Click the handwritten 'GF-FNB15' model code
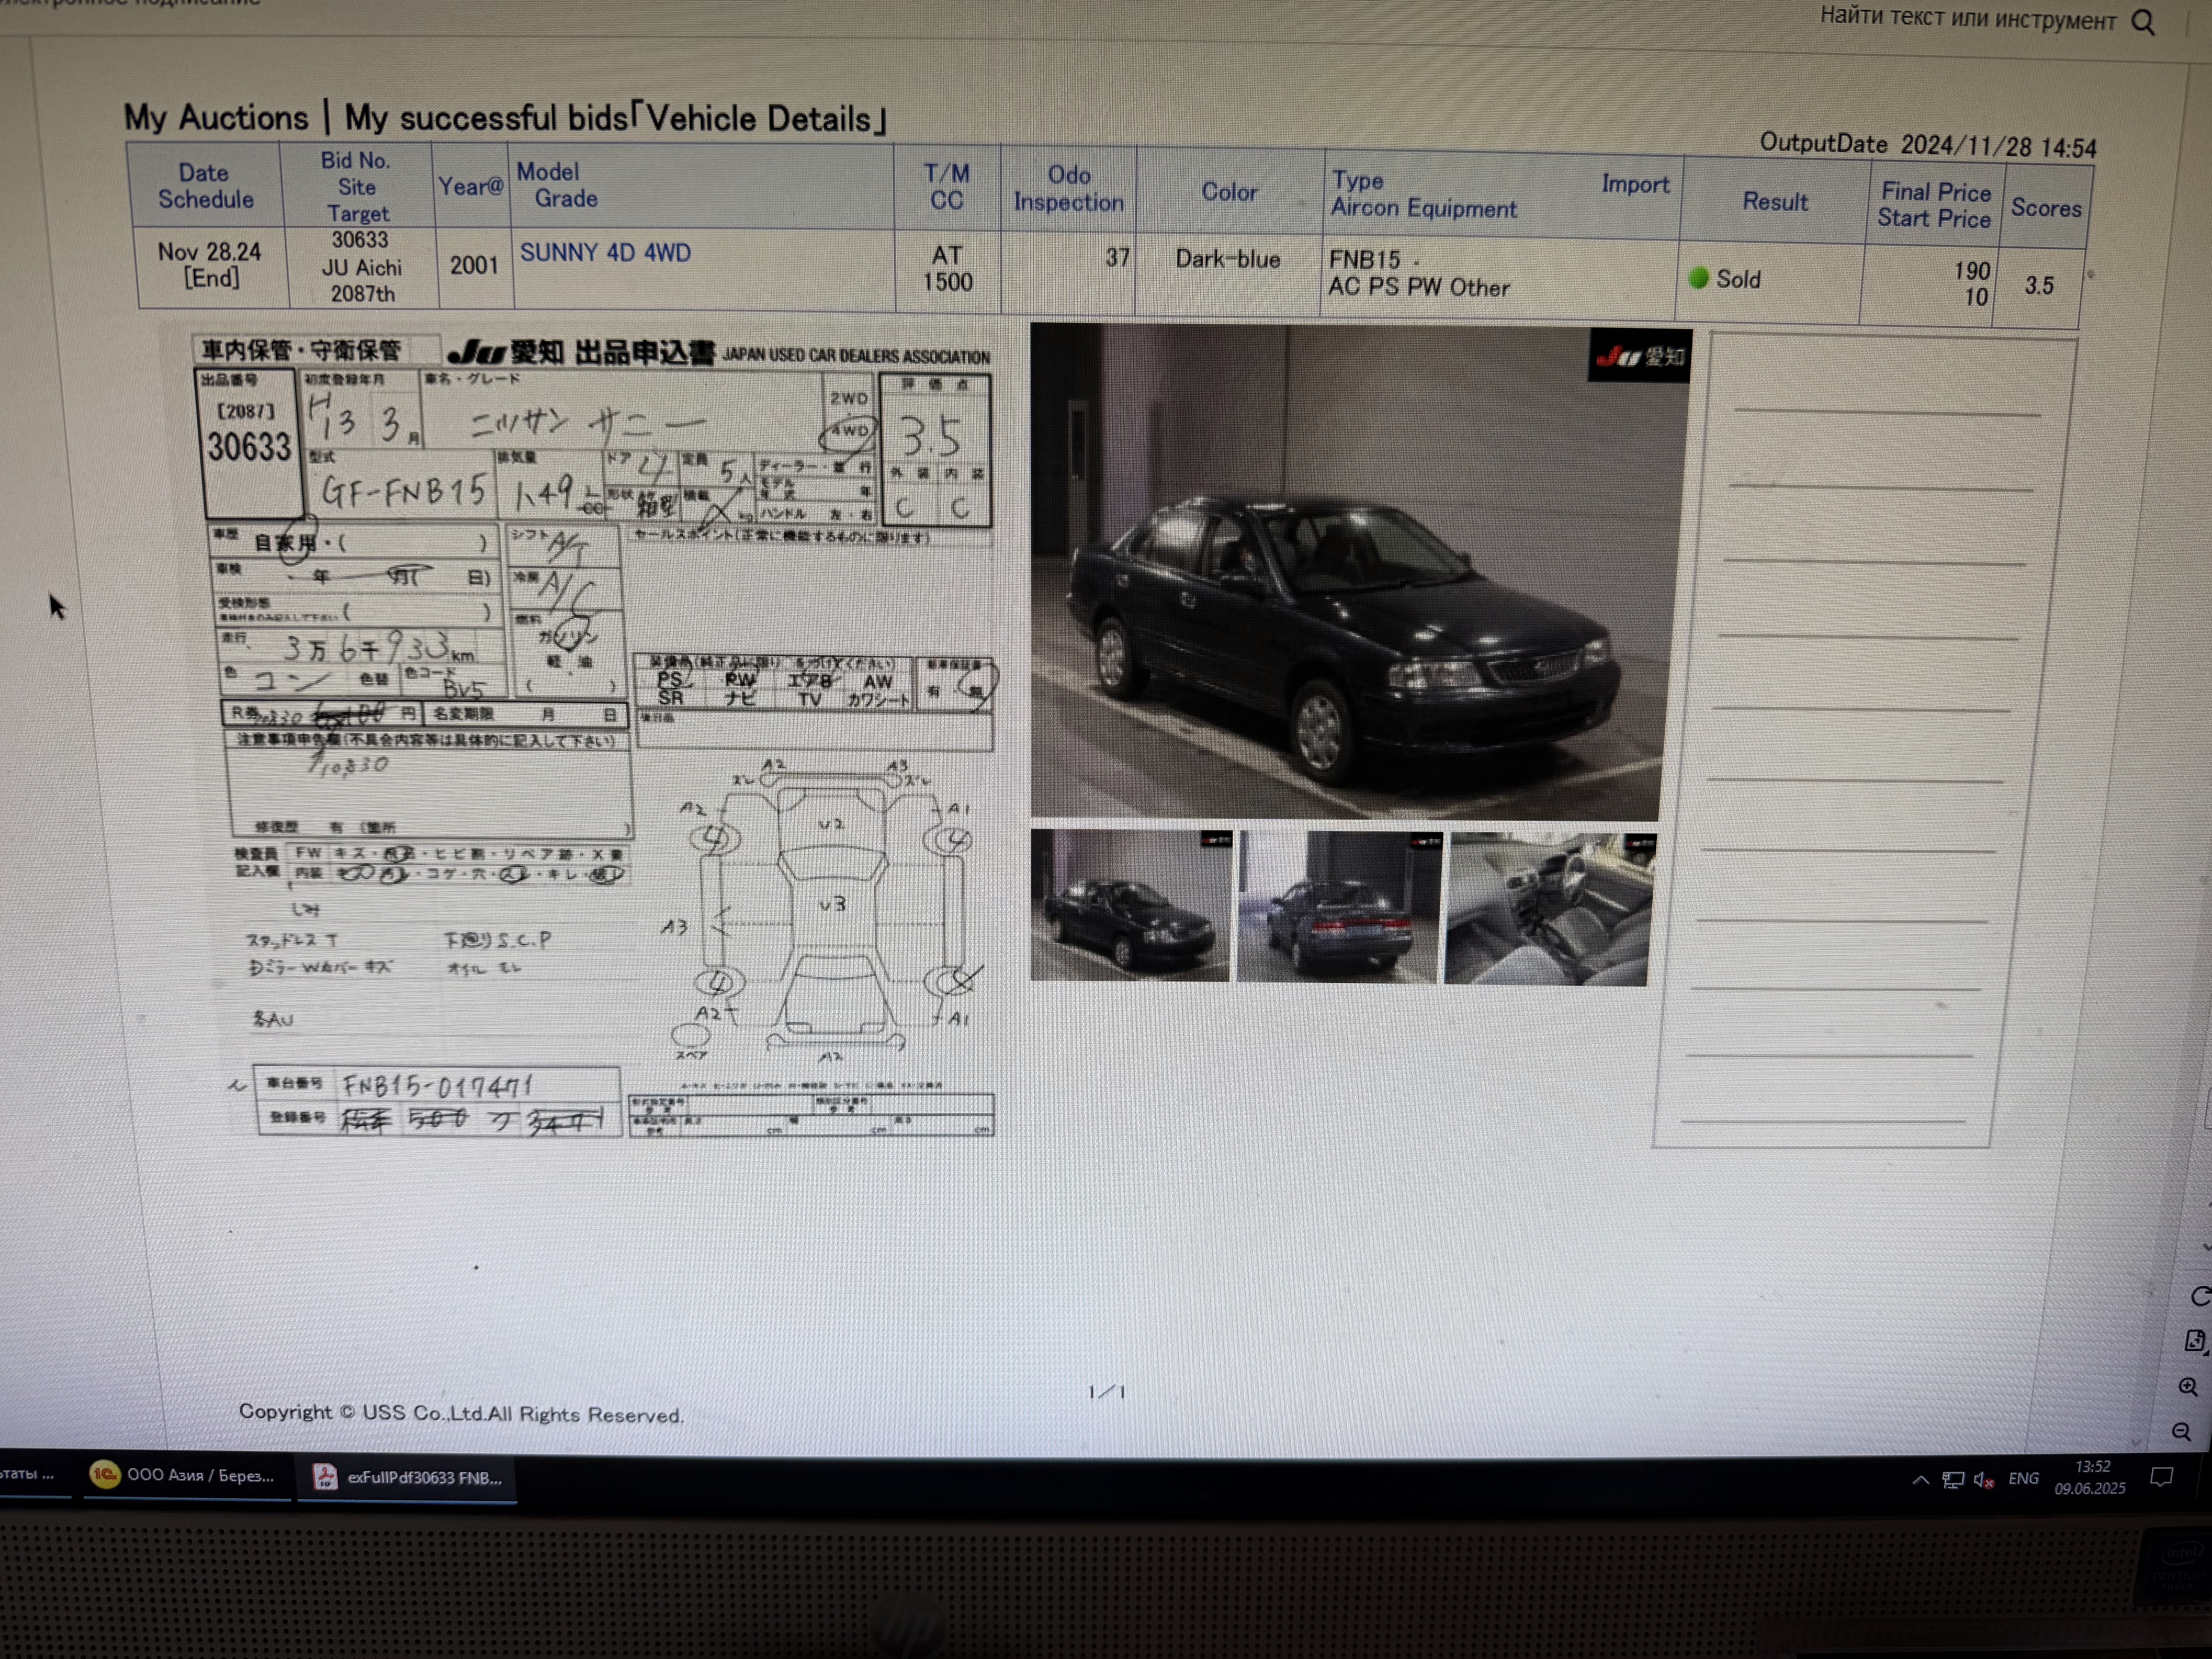 [x=404, y=491]
